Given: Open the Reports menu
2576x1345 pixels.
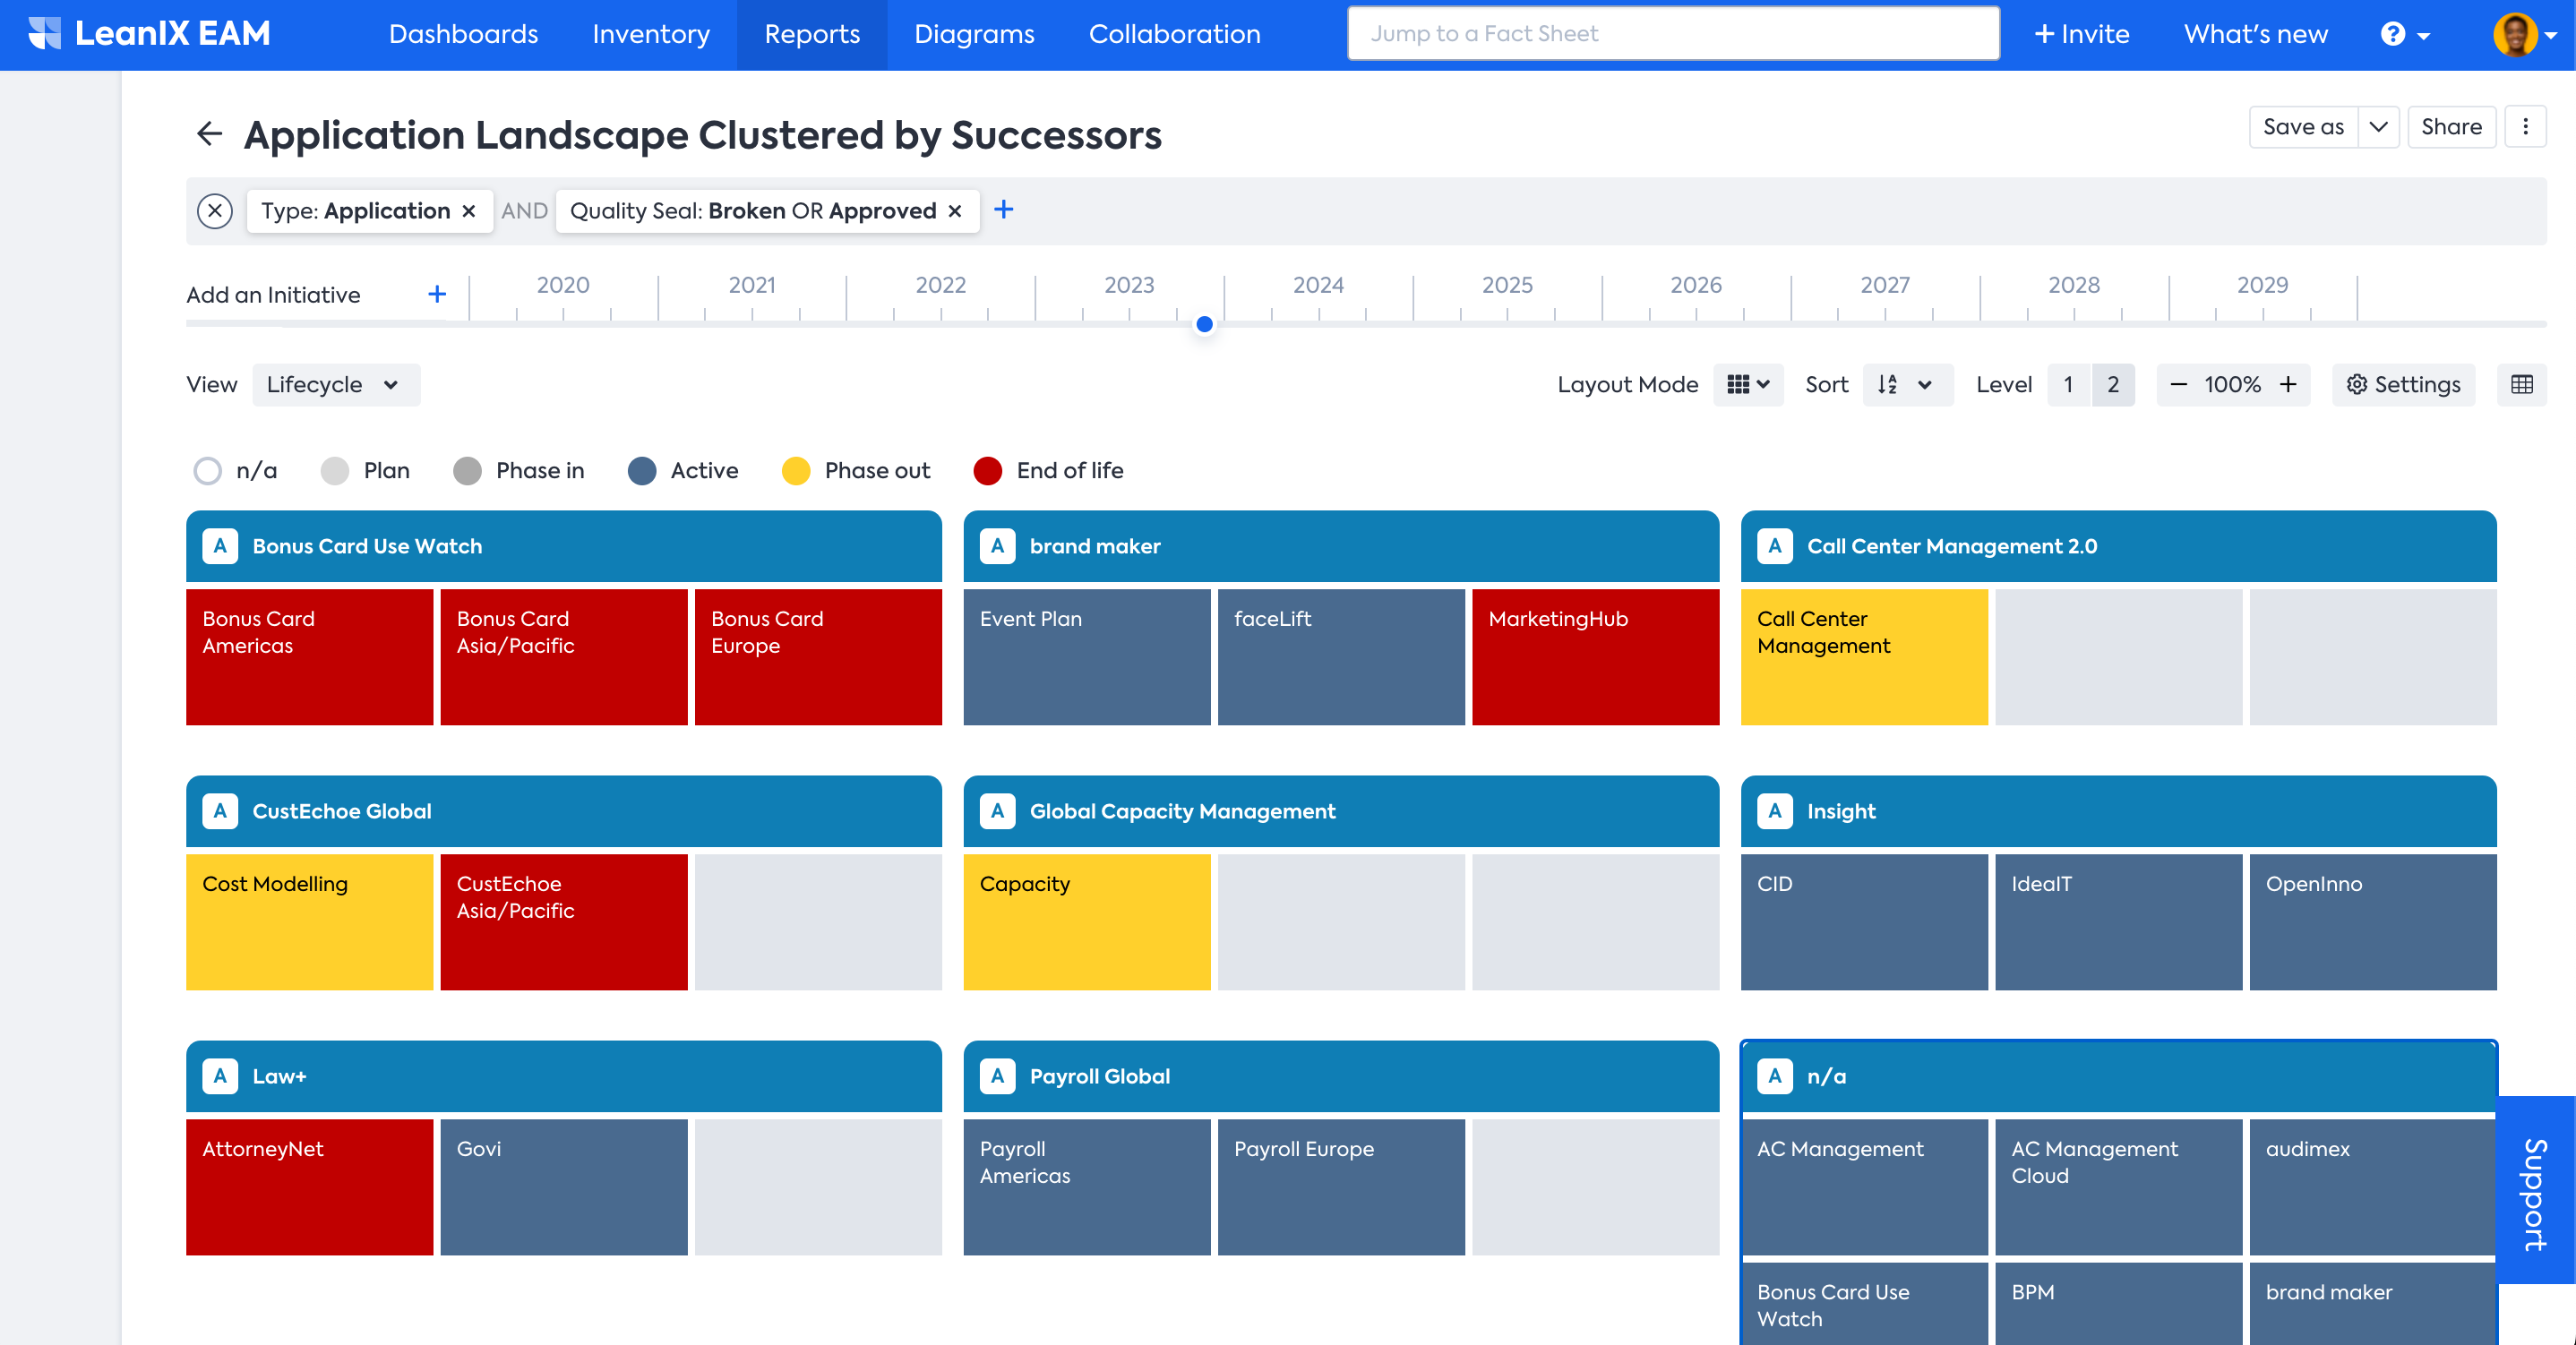Looking at the screenshot, I should tap(812, 34).
